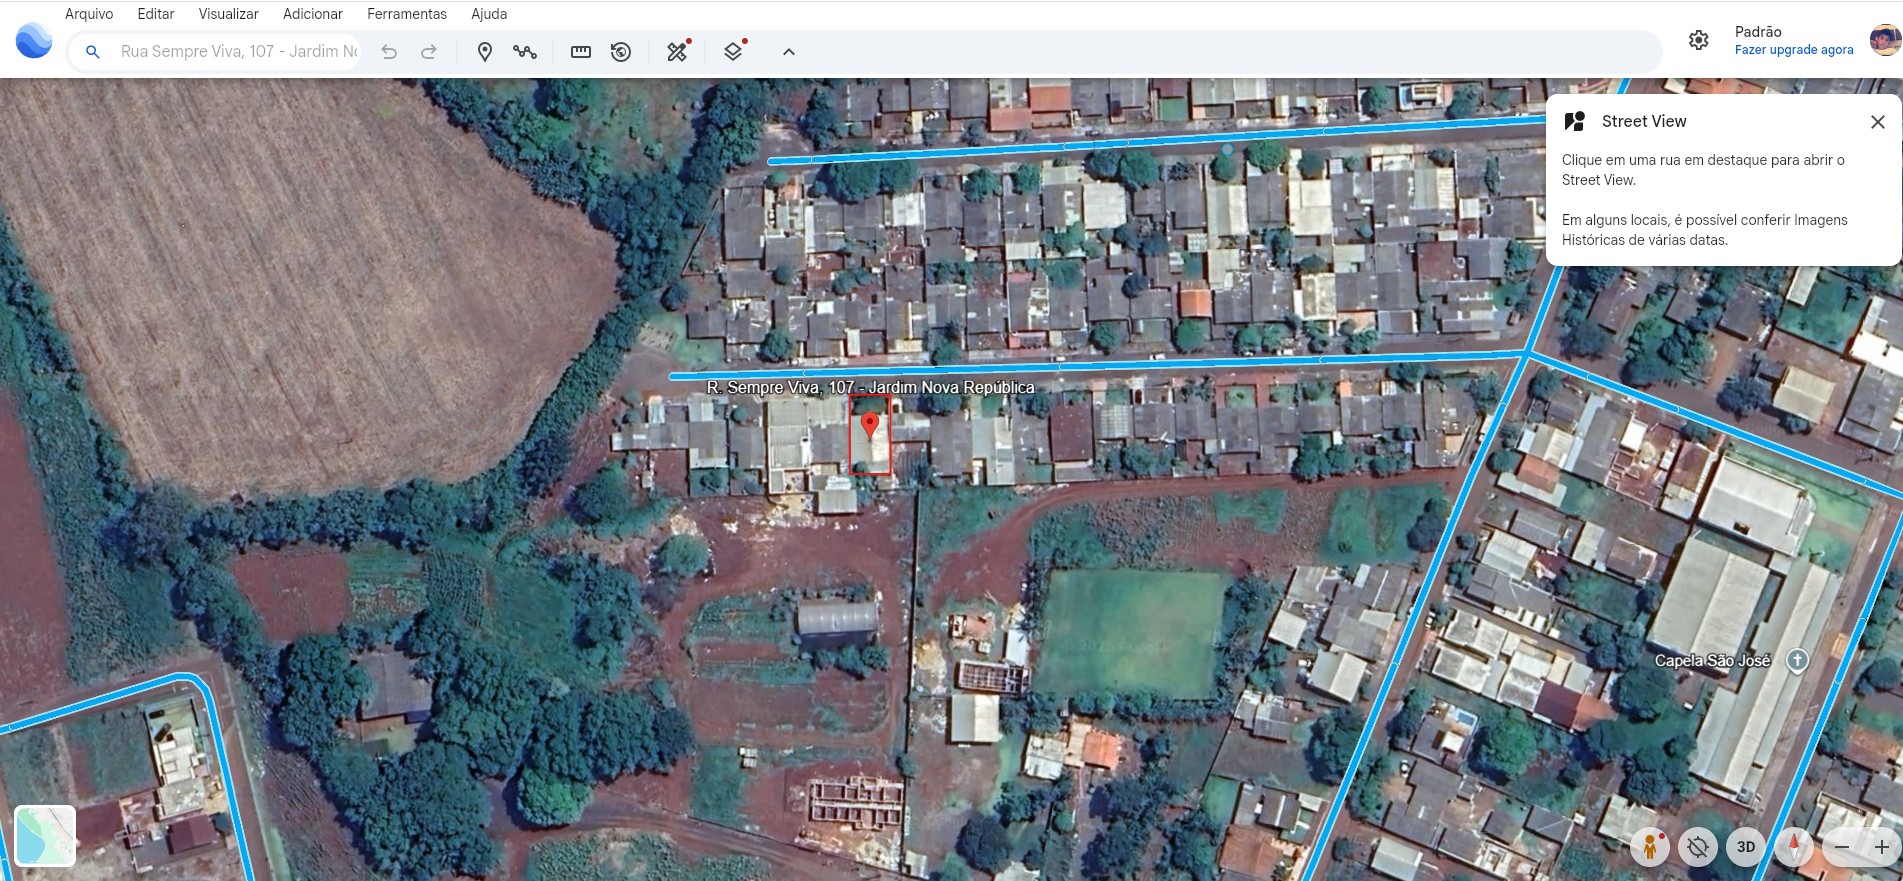This screenshot has height=881, width=1903.
Task: Select the Add placemark tool
Action: (485, 52)
